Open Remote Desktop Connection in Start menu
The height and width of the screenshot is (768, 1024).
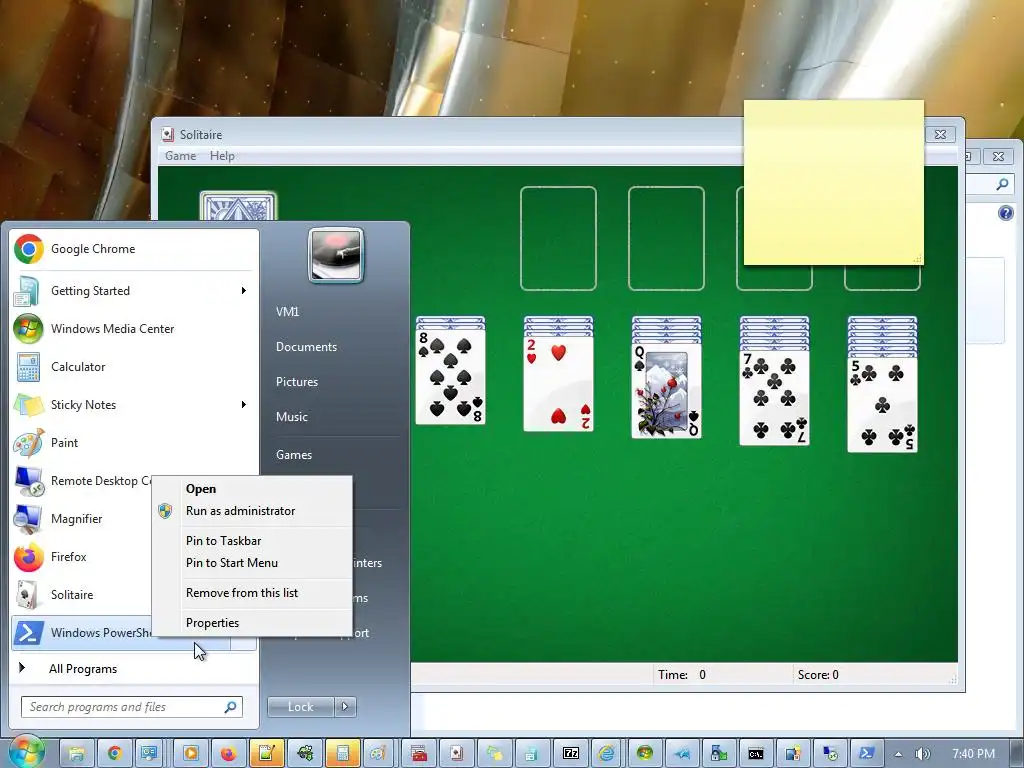81,481
